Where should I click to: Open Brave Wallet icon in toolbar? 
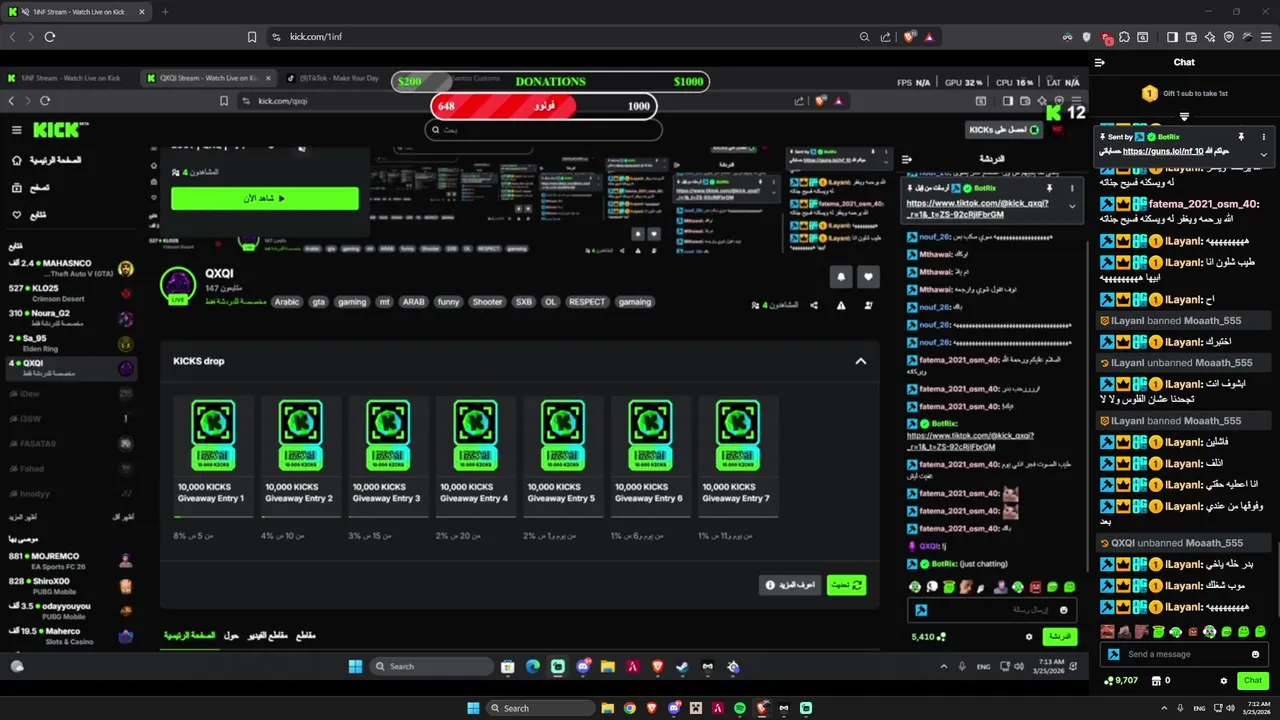[x=1191, y=37]
